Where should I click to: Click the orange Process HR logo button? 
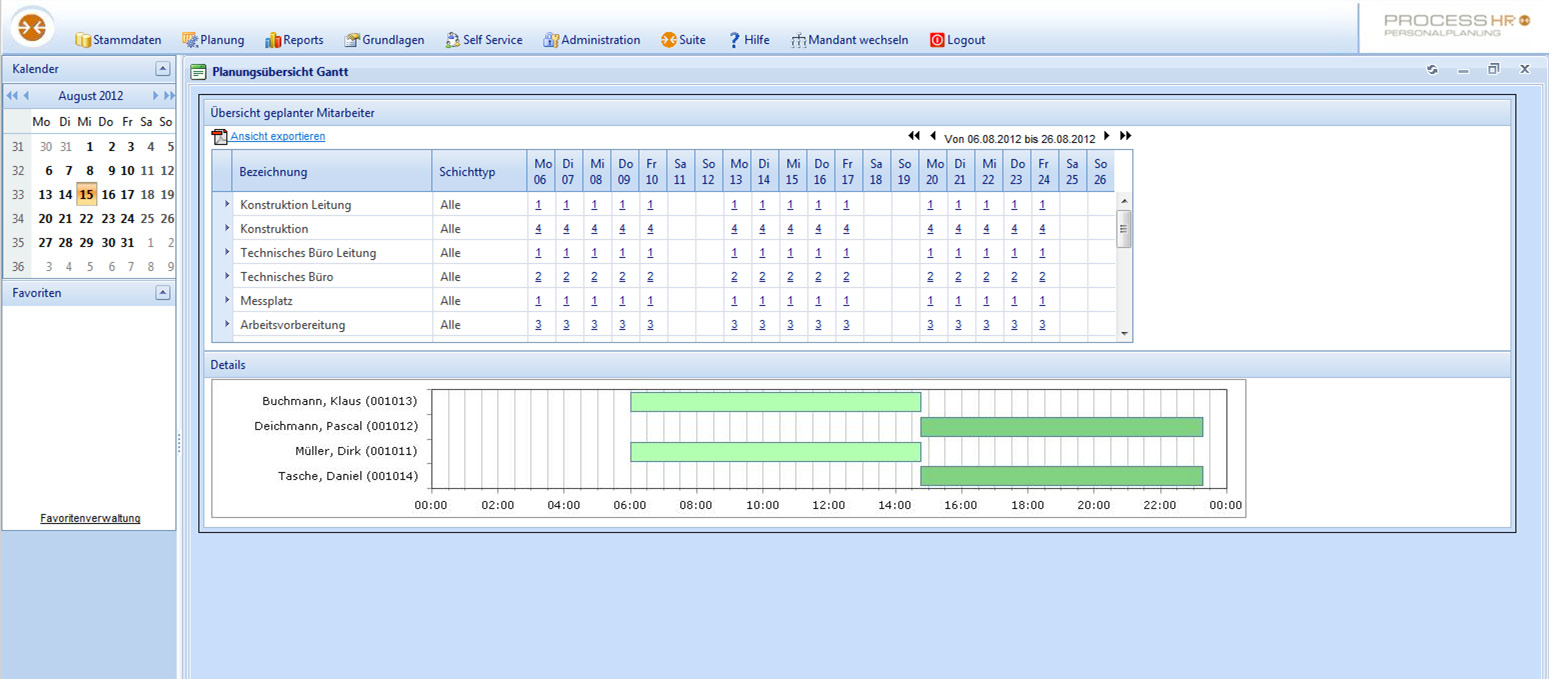(x=32, y=29)
